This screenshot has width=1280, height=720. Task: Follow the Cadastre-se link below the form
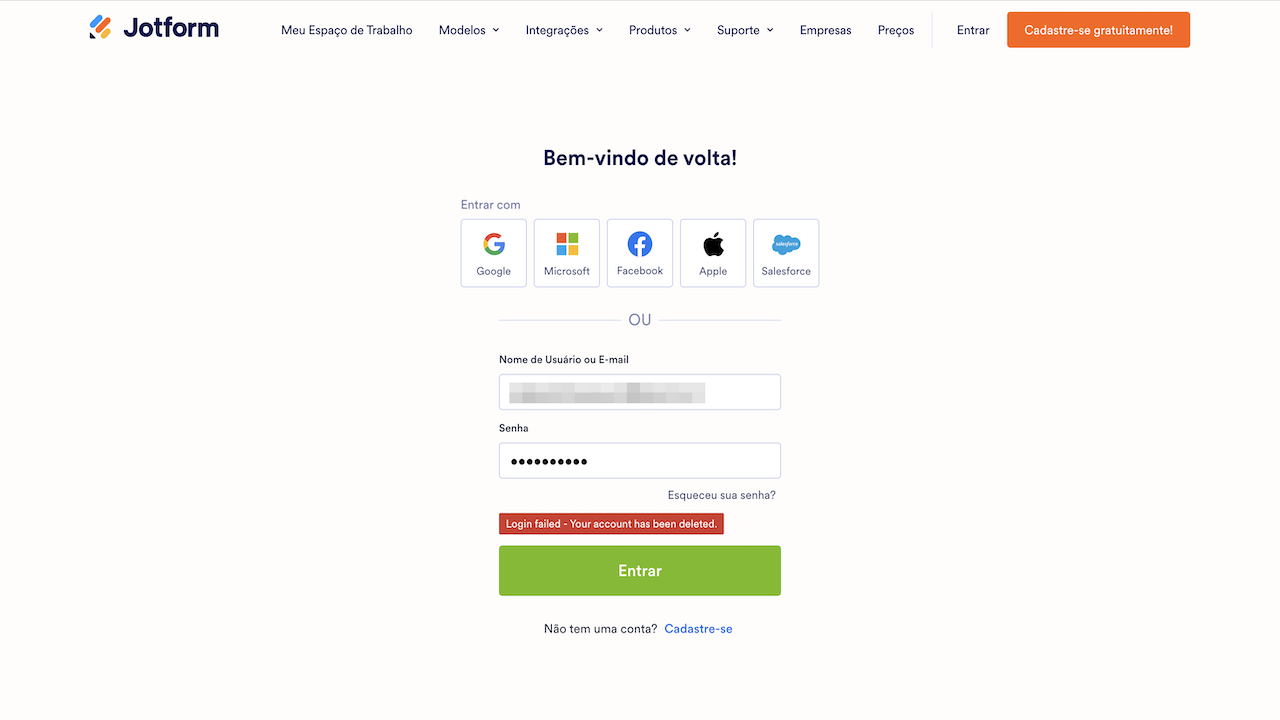pyautogui.click(x=698, y=629)
